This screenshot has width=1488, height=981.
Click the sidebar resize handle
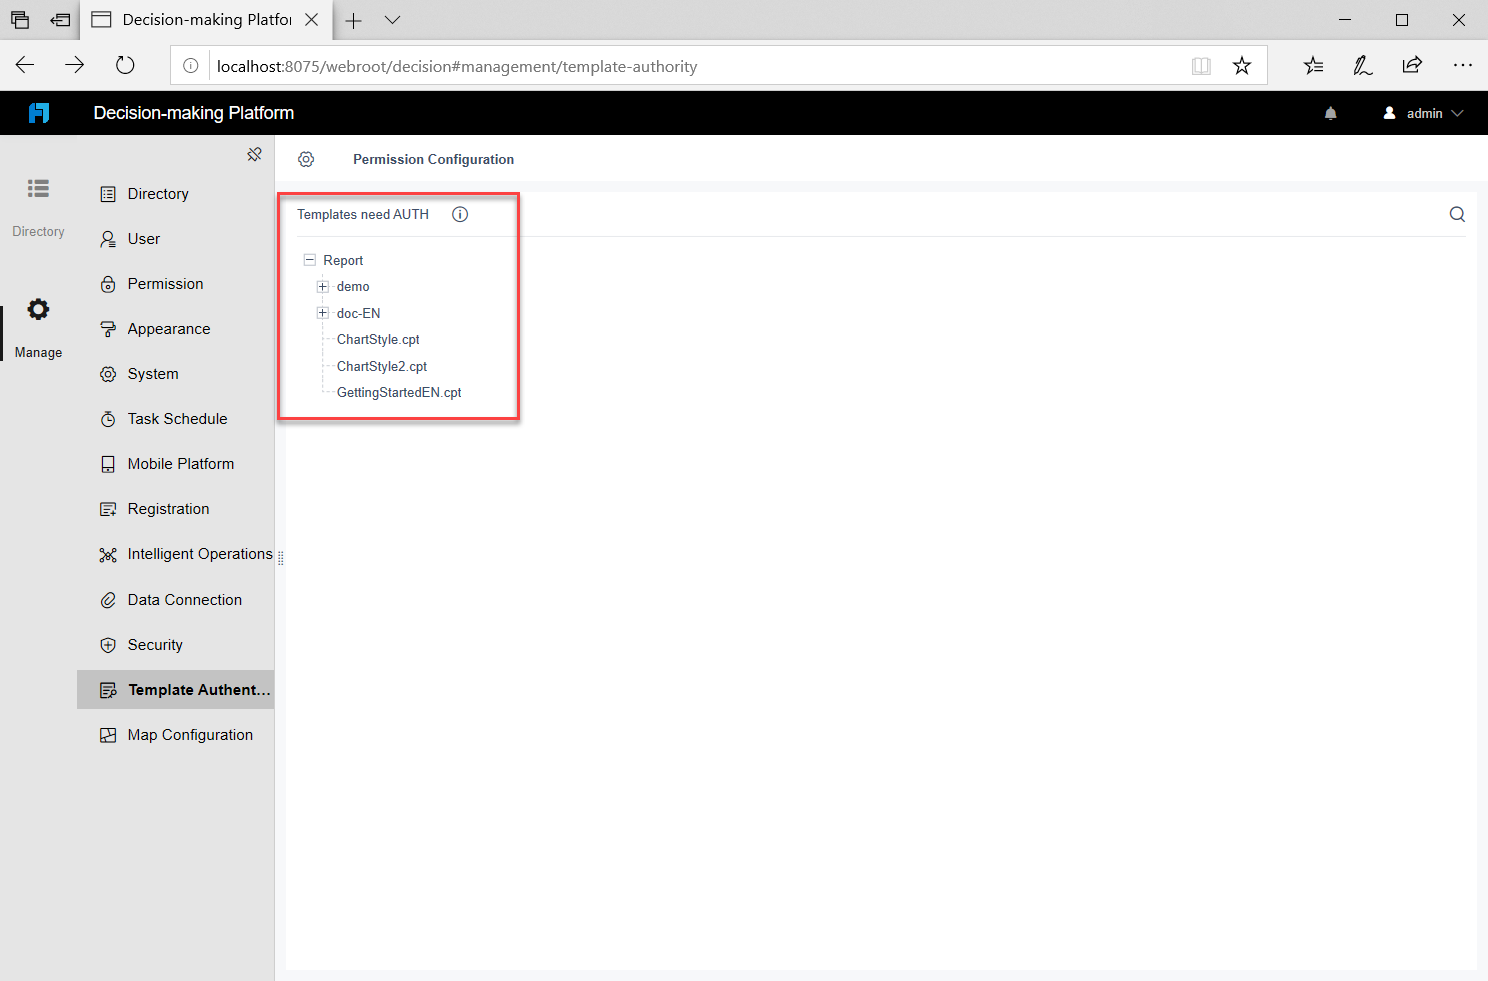tap(280, 558)
